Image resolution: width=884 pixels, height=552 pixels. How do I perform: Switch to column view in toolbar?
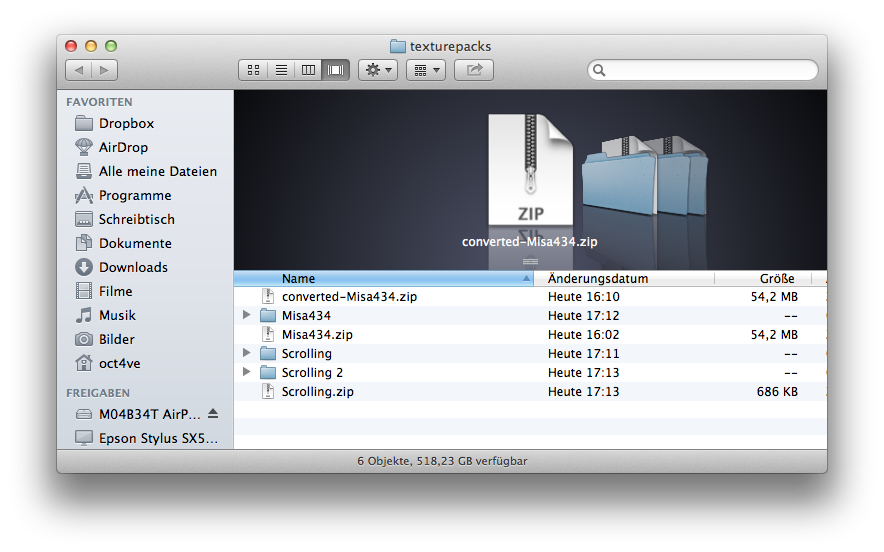click(308, 70)
